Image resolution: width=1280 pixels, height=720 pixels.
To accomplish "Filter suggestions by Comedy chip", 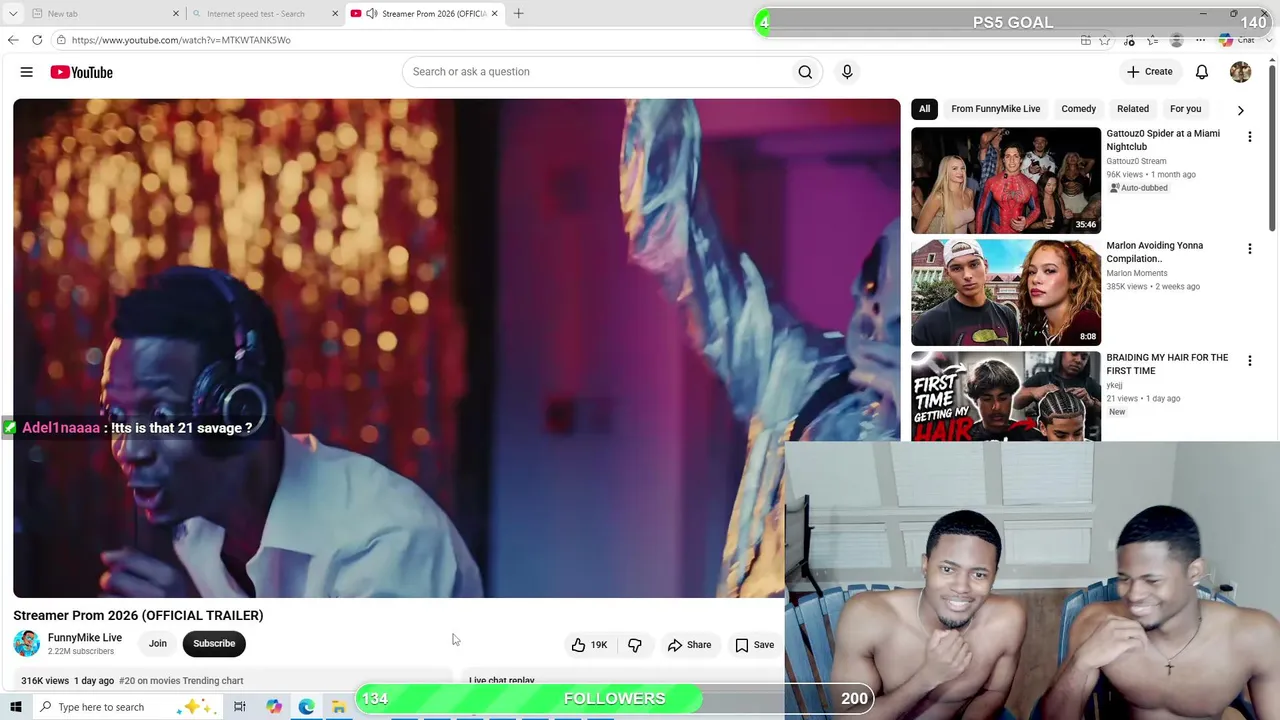I will [x=1078, y=109].
